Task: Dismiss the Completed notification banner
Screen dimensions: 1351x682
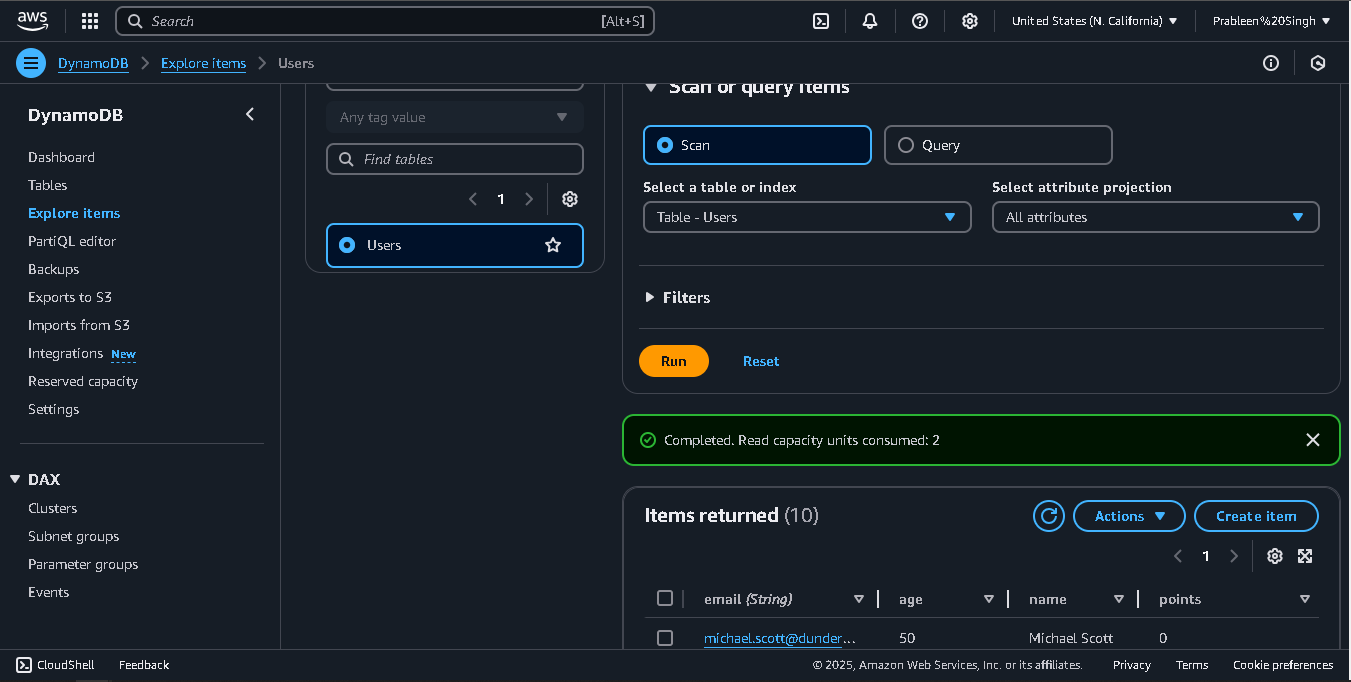Action: pos(1313,440)
